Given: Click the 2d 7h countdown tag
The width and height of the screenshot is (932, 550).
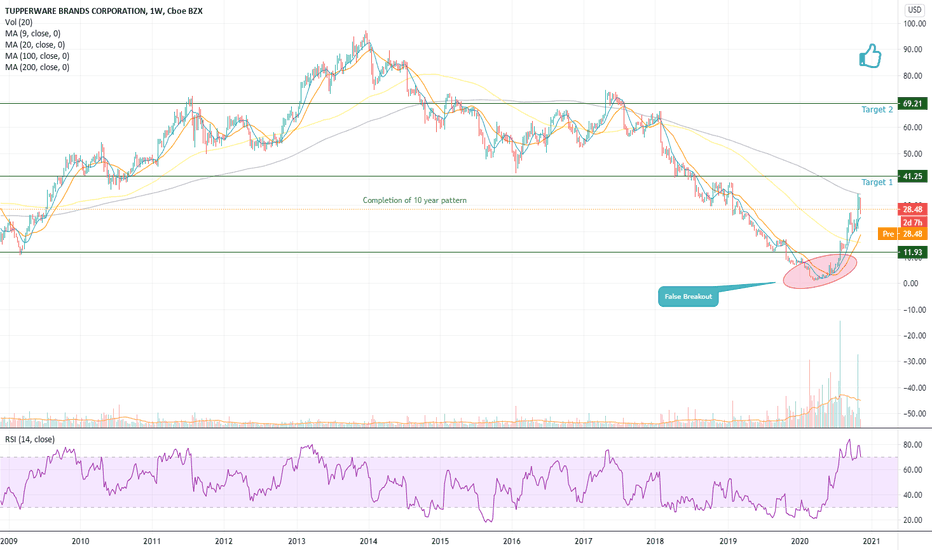Looking at the screenshot, I should pyautogui.click(x=912, y=222).
